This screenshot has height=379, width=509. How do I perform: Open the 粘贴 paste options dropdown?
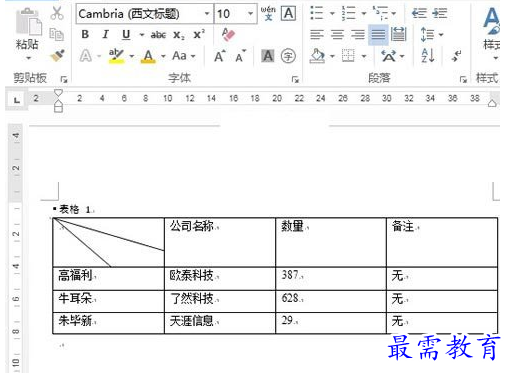click(28, 58)
